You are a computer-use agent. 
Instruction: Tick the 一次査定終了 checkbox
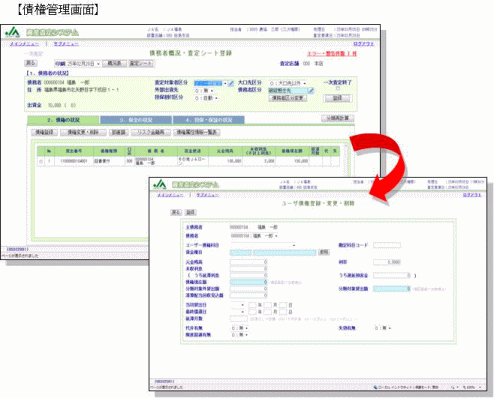pos(338,89)
